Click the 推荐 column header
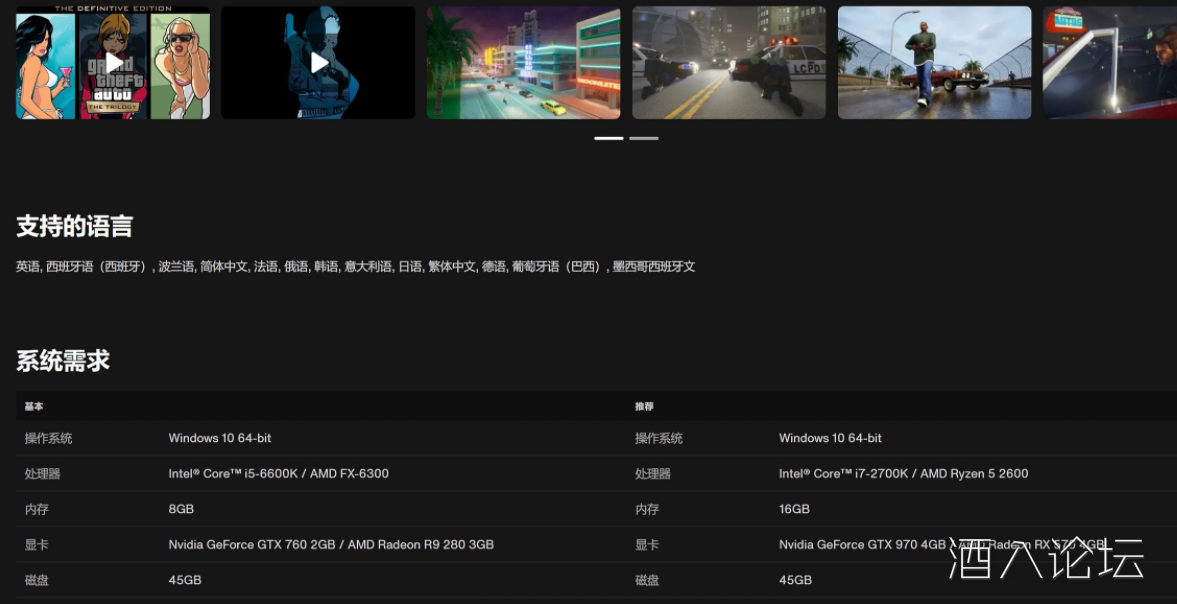This screenshot has width=1177, height=604. point(644,406)
